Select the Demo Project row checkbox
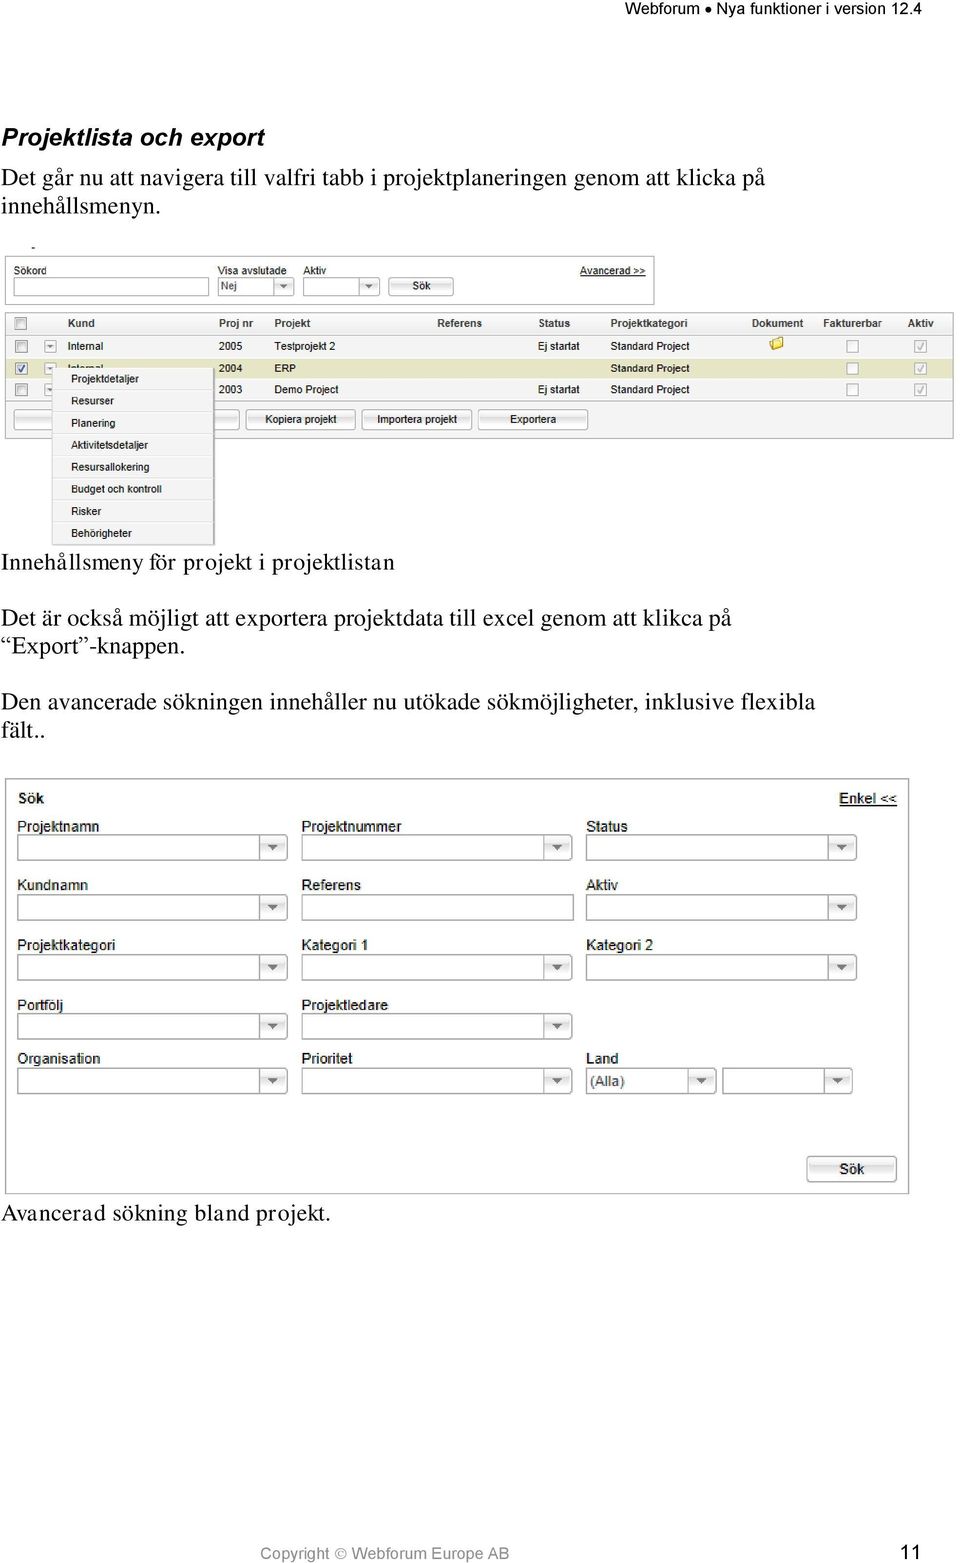960x1563 pixels. (x=21, y=390)
